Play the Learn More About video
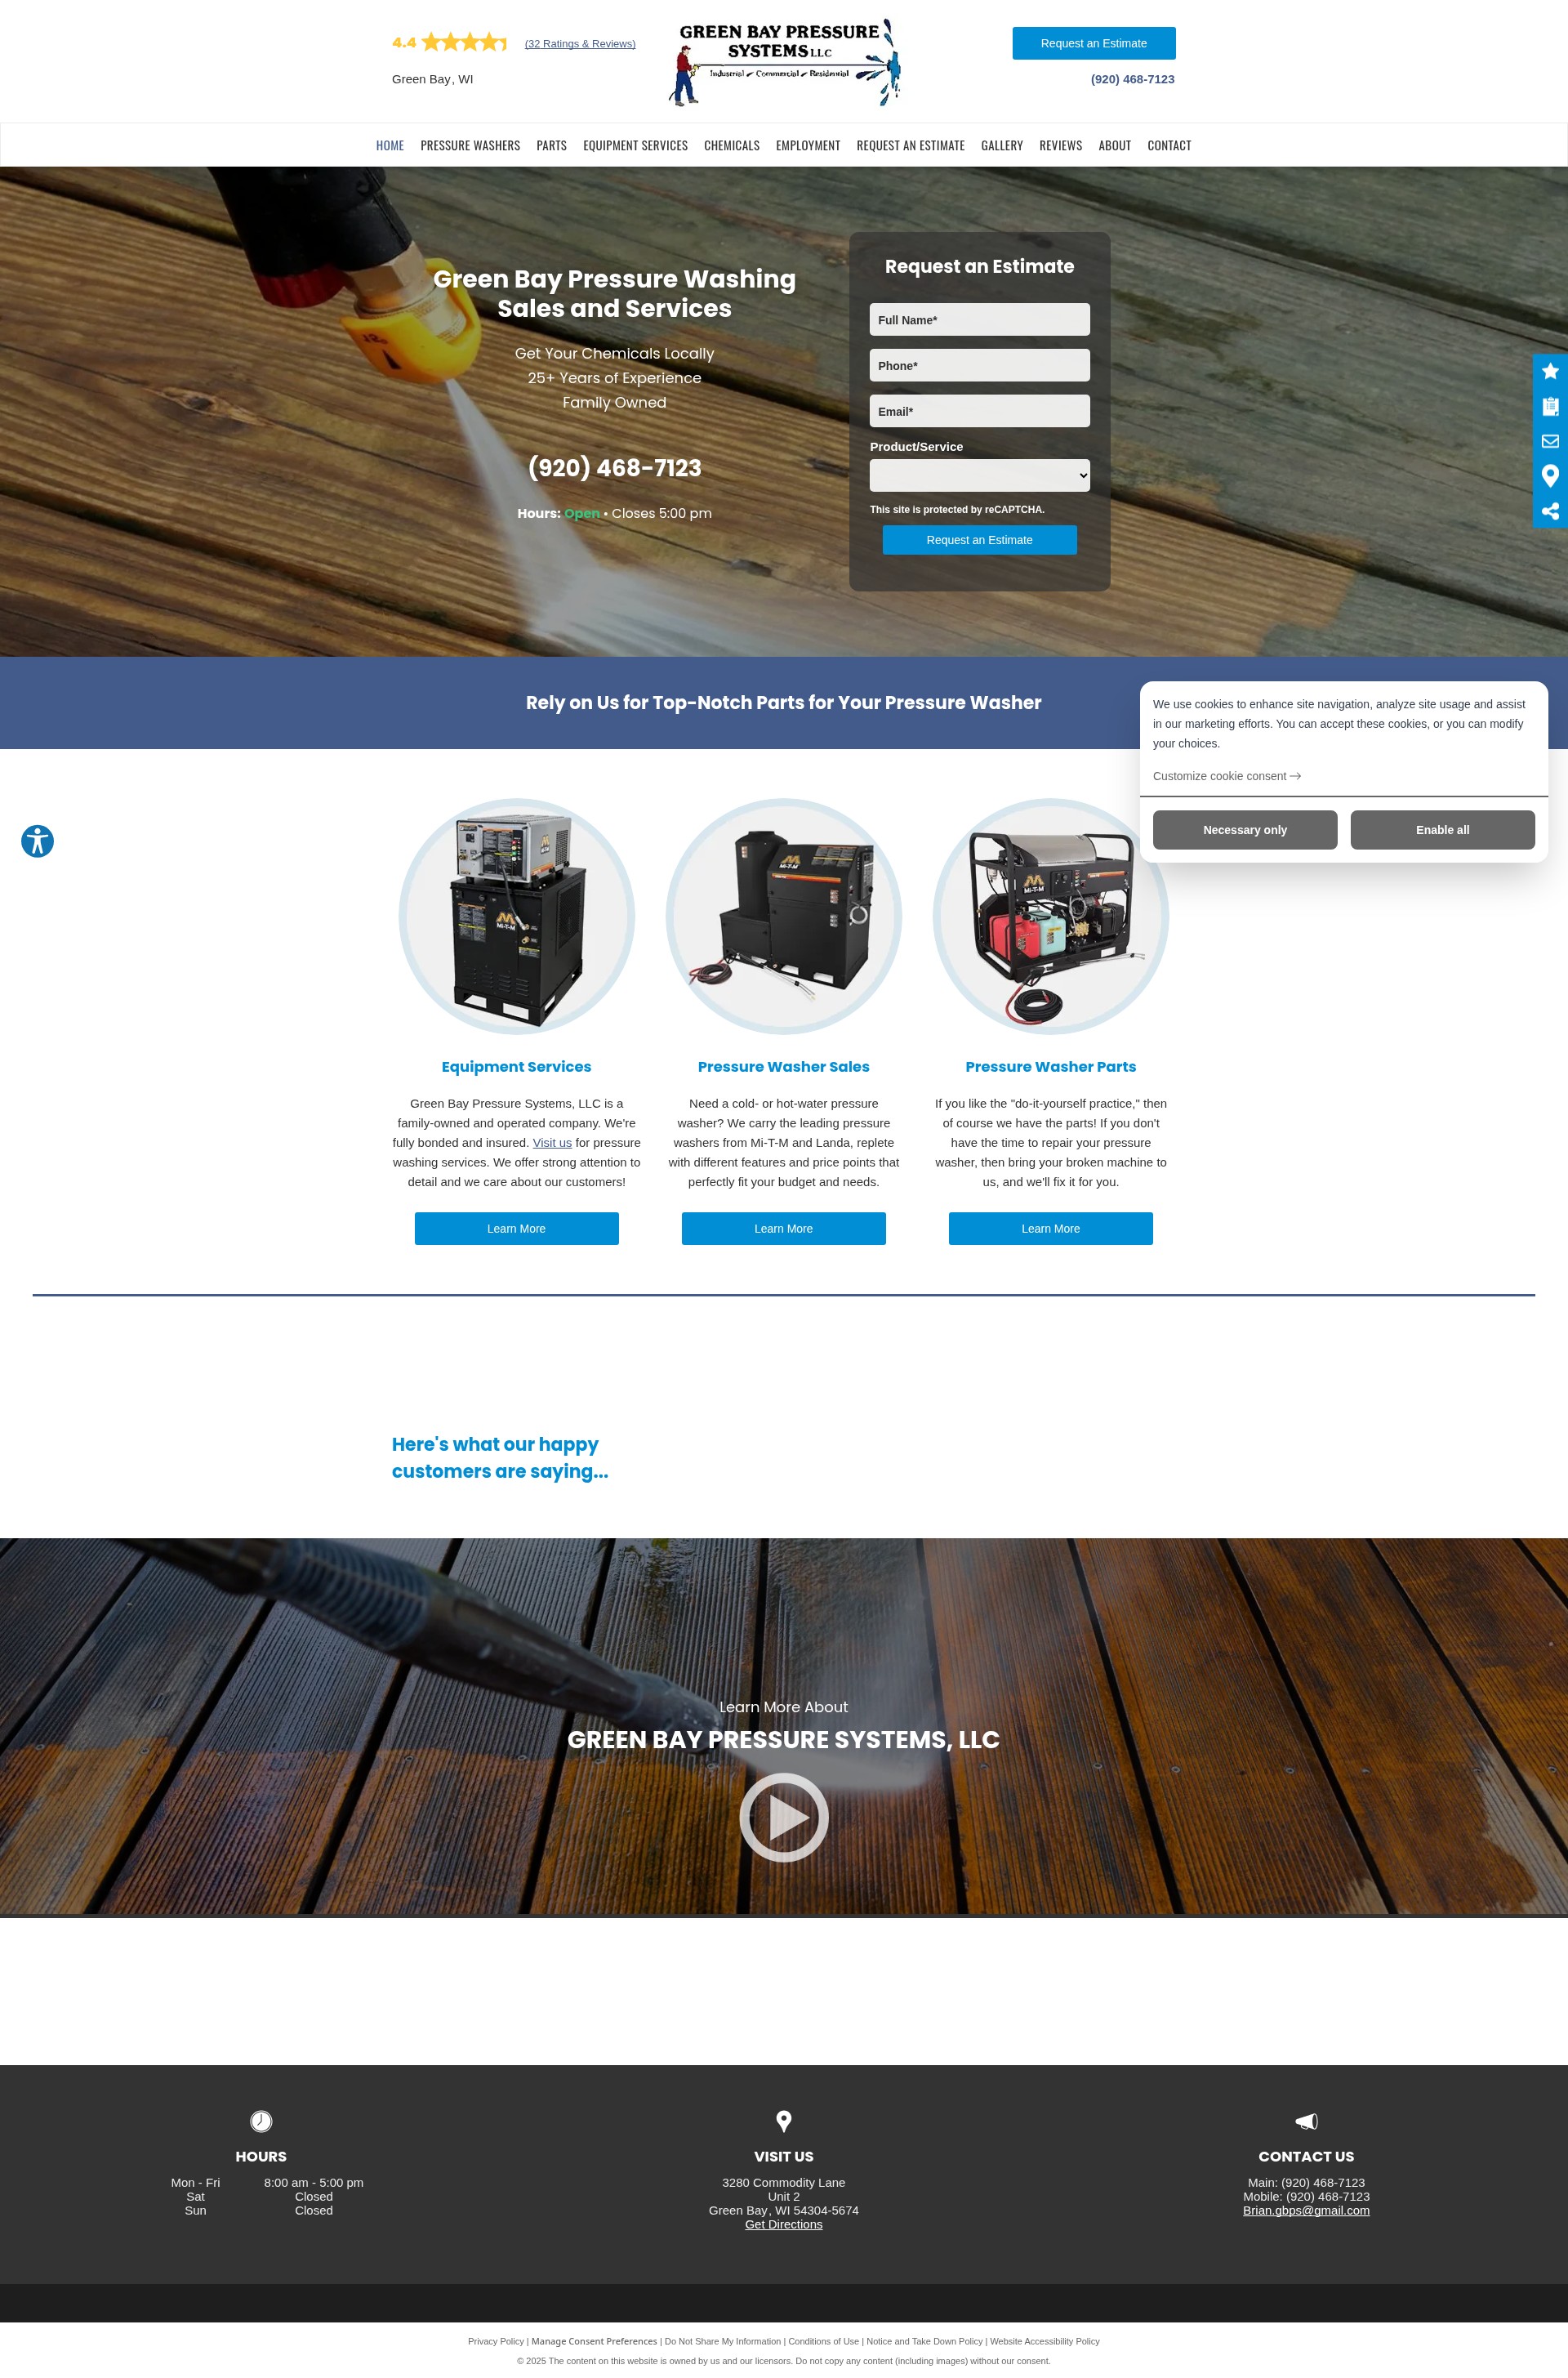1568x2378 pixels. click(783, 1817)
